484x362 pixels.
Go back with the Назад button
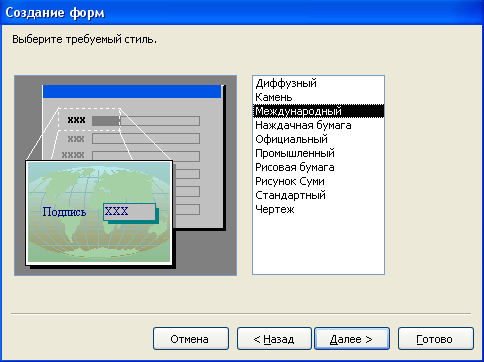click(x=274, y=339)
